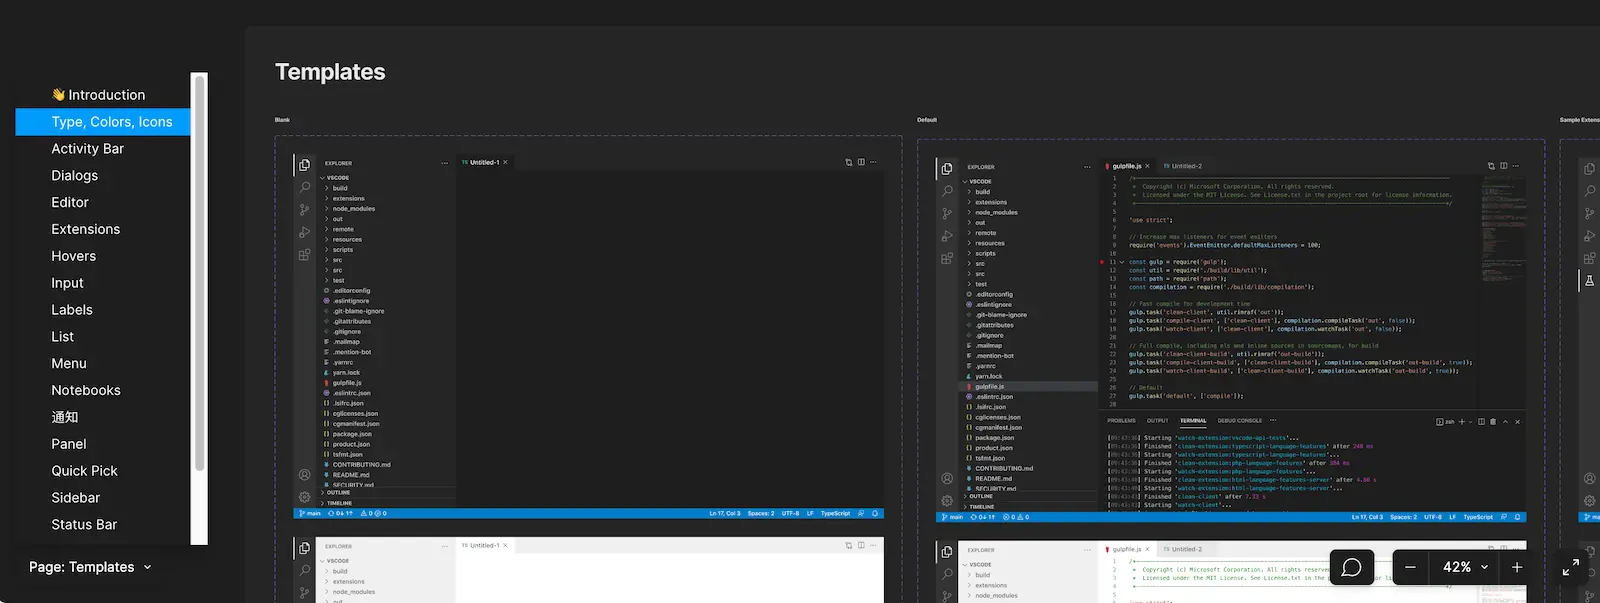Click Settings gear icon in Blank template
This screenshot has height=603, width=1600.
304,497
